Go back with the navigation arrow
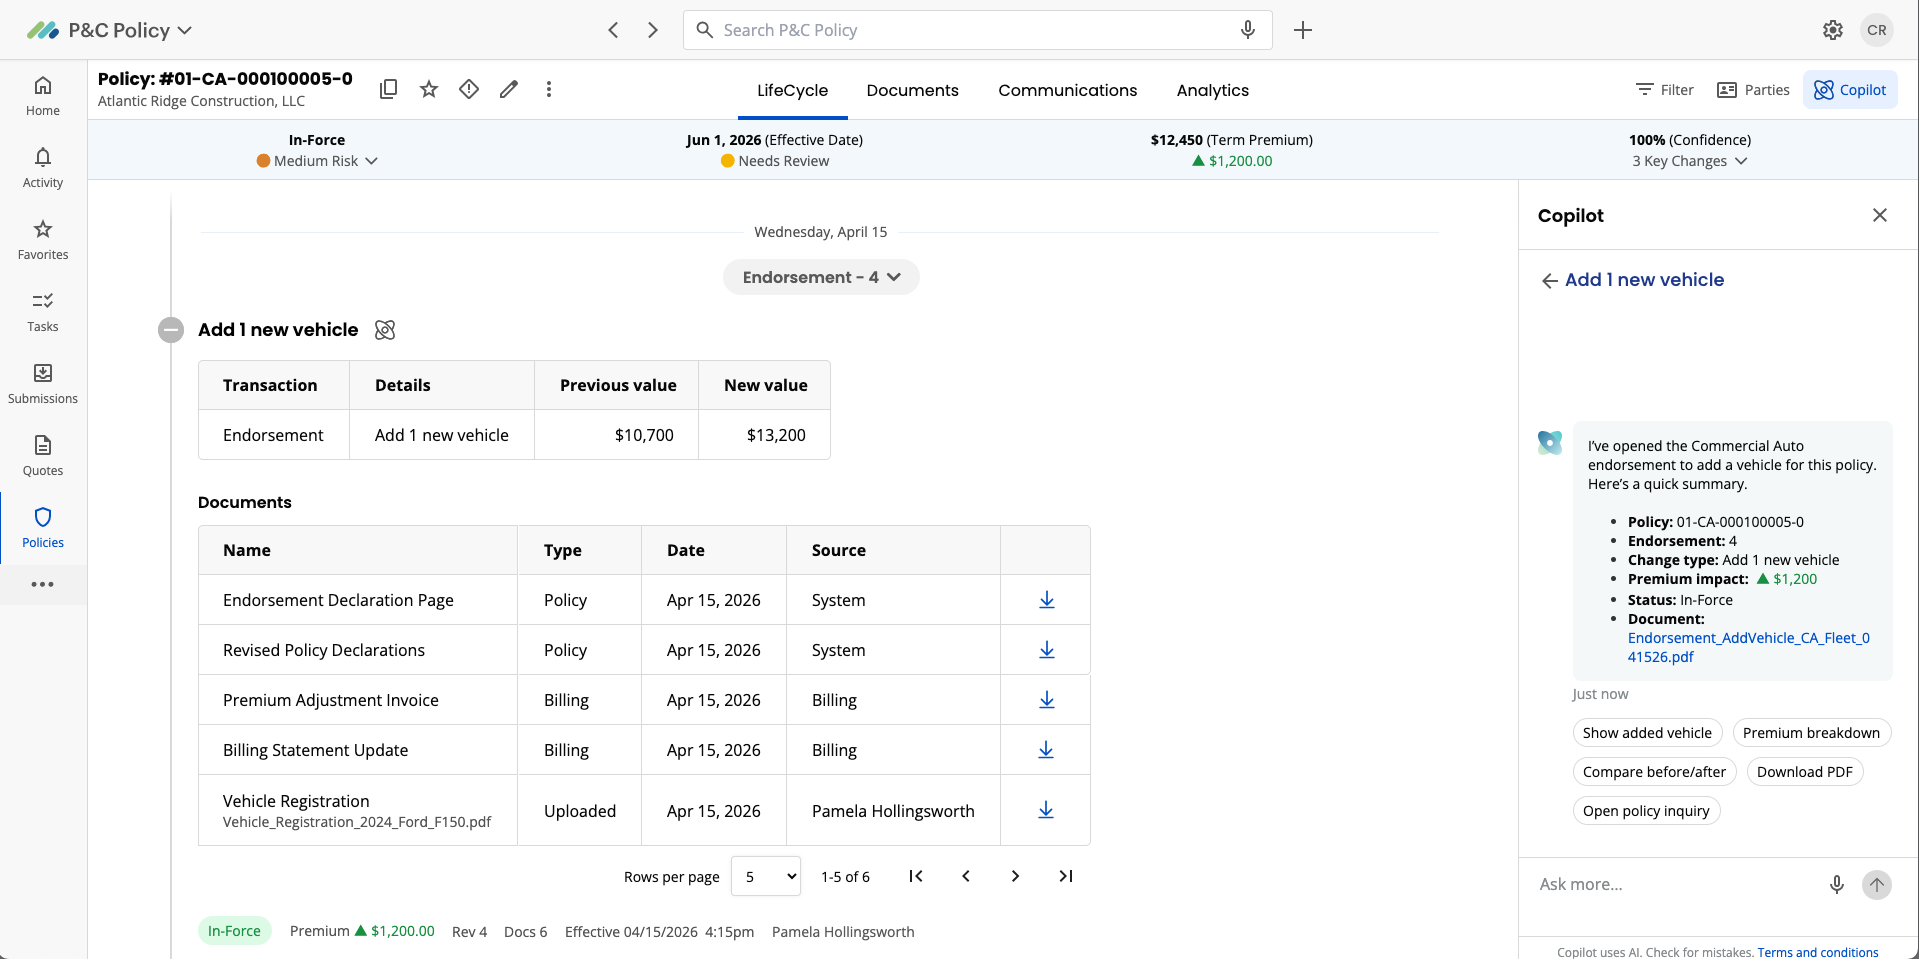 [x=613, y=30]
